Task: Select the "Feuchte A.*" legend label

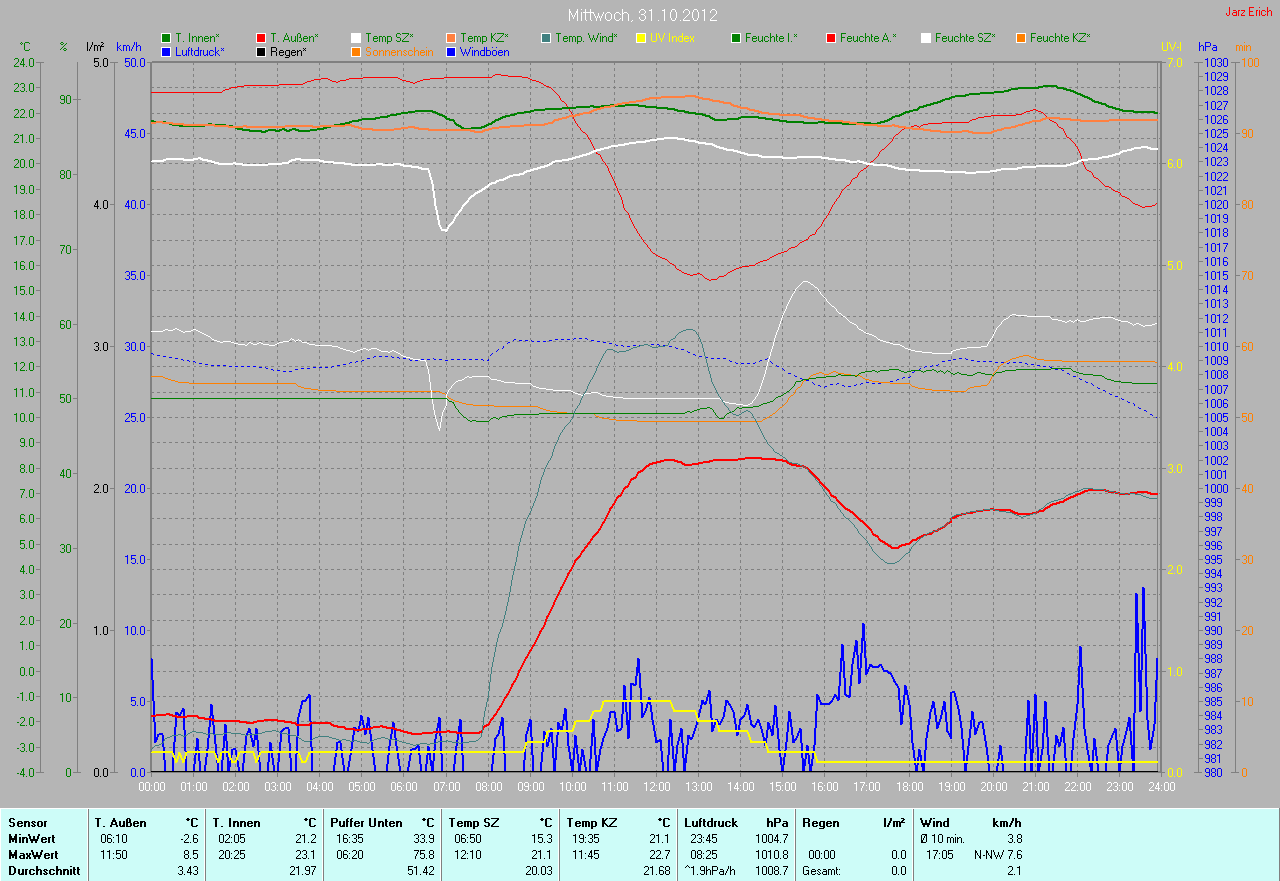Action: tap(868, 38)
